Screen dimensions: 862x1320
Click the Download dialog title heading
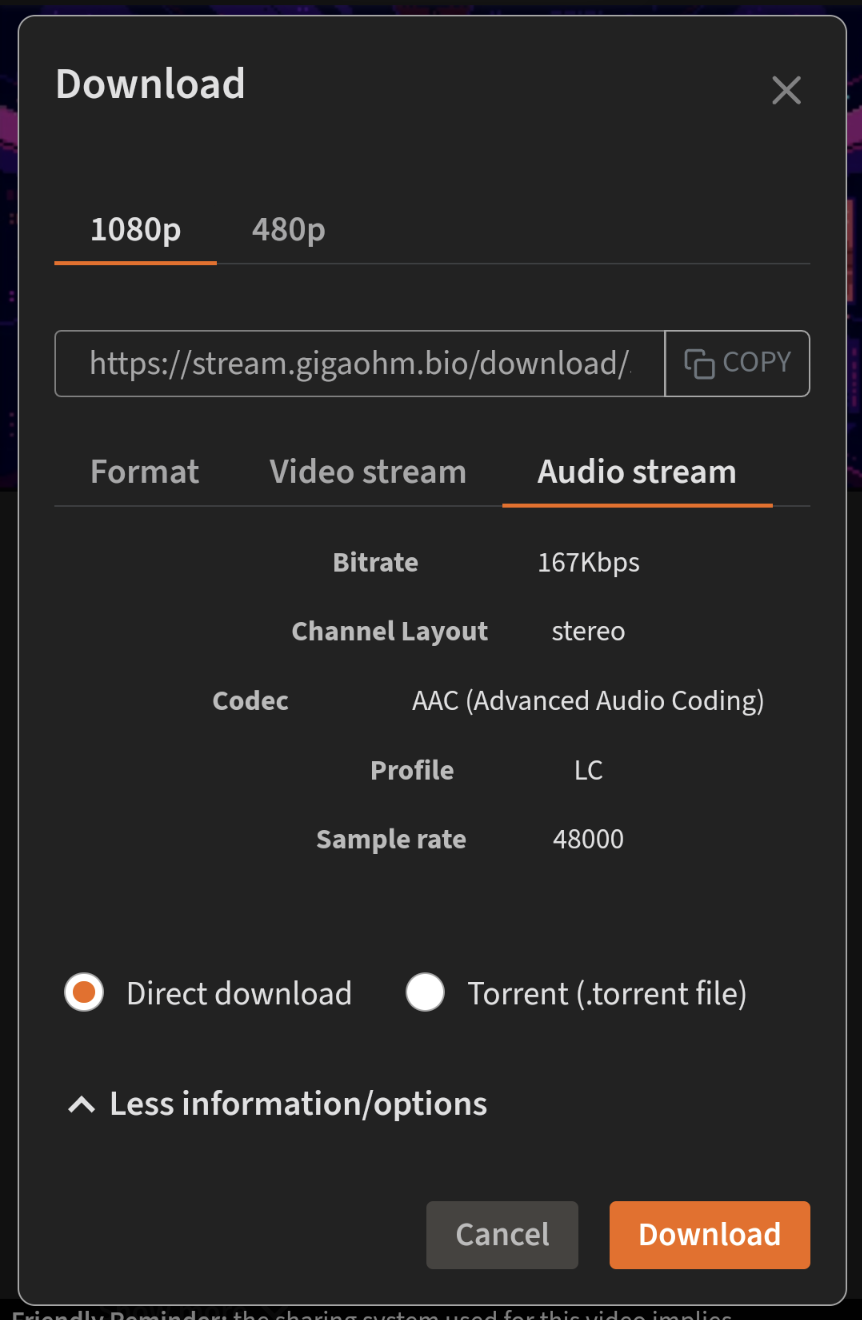click(150, 84)
